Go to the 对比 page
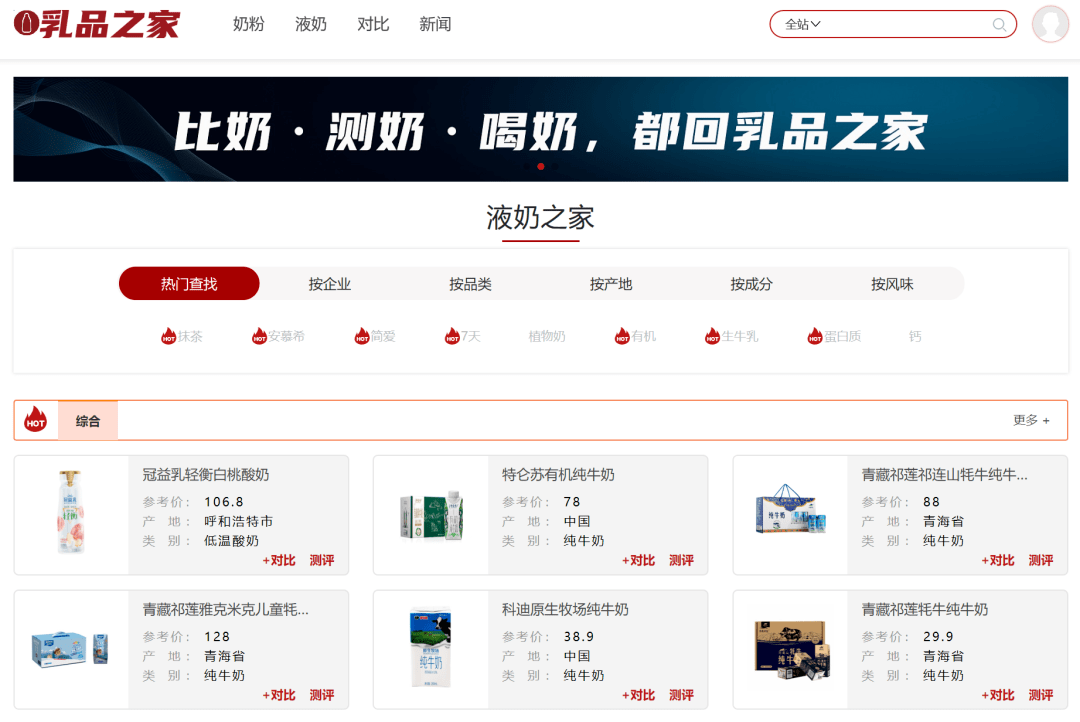The height and width of the screenshot is (722, 1080). tap(373, 24)
